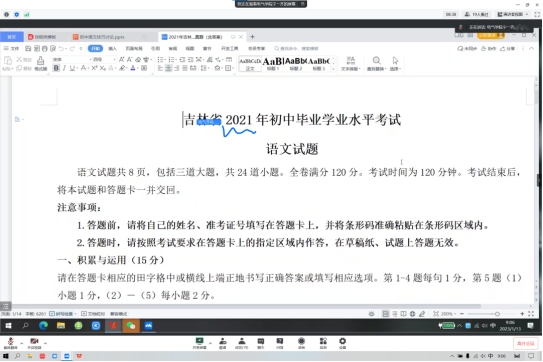
Task: Open File Explorer in the taskbar
Action: tap(61, 326)
